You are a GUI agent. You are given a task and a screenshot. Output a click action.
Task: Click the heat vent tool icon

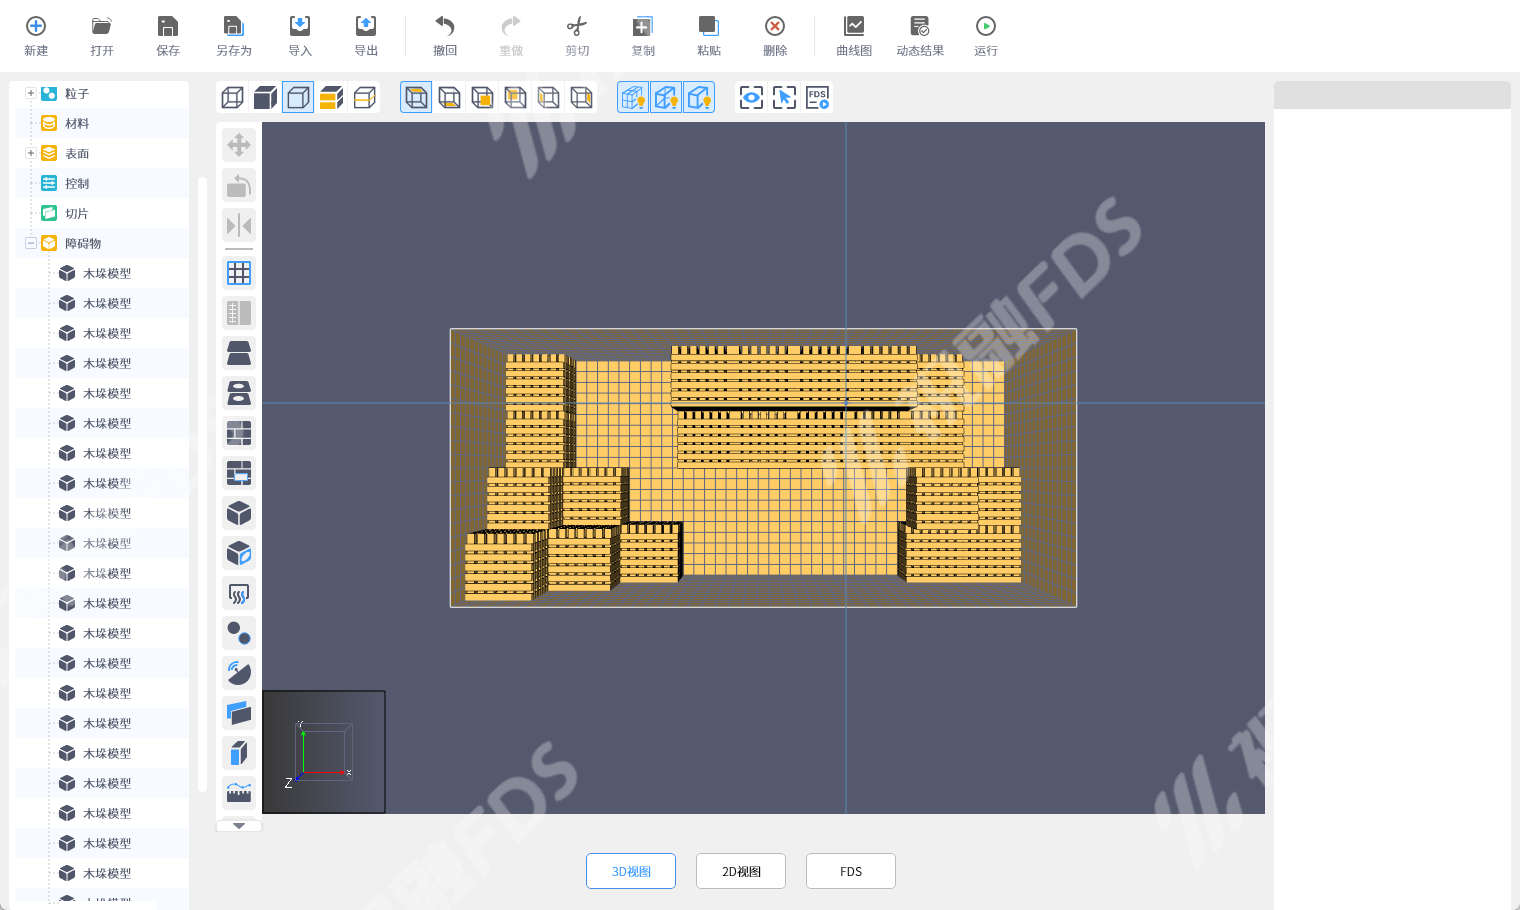click(239, 593)
